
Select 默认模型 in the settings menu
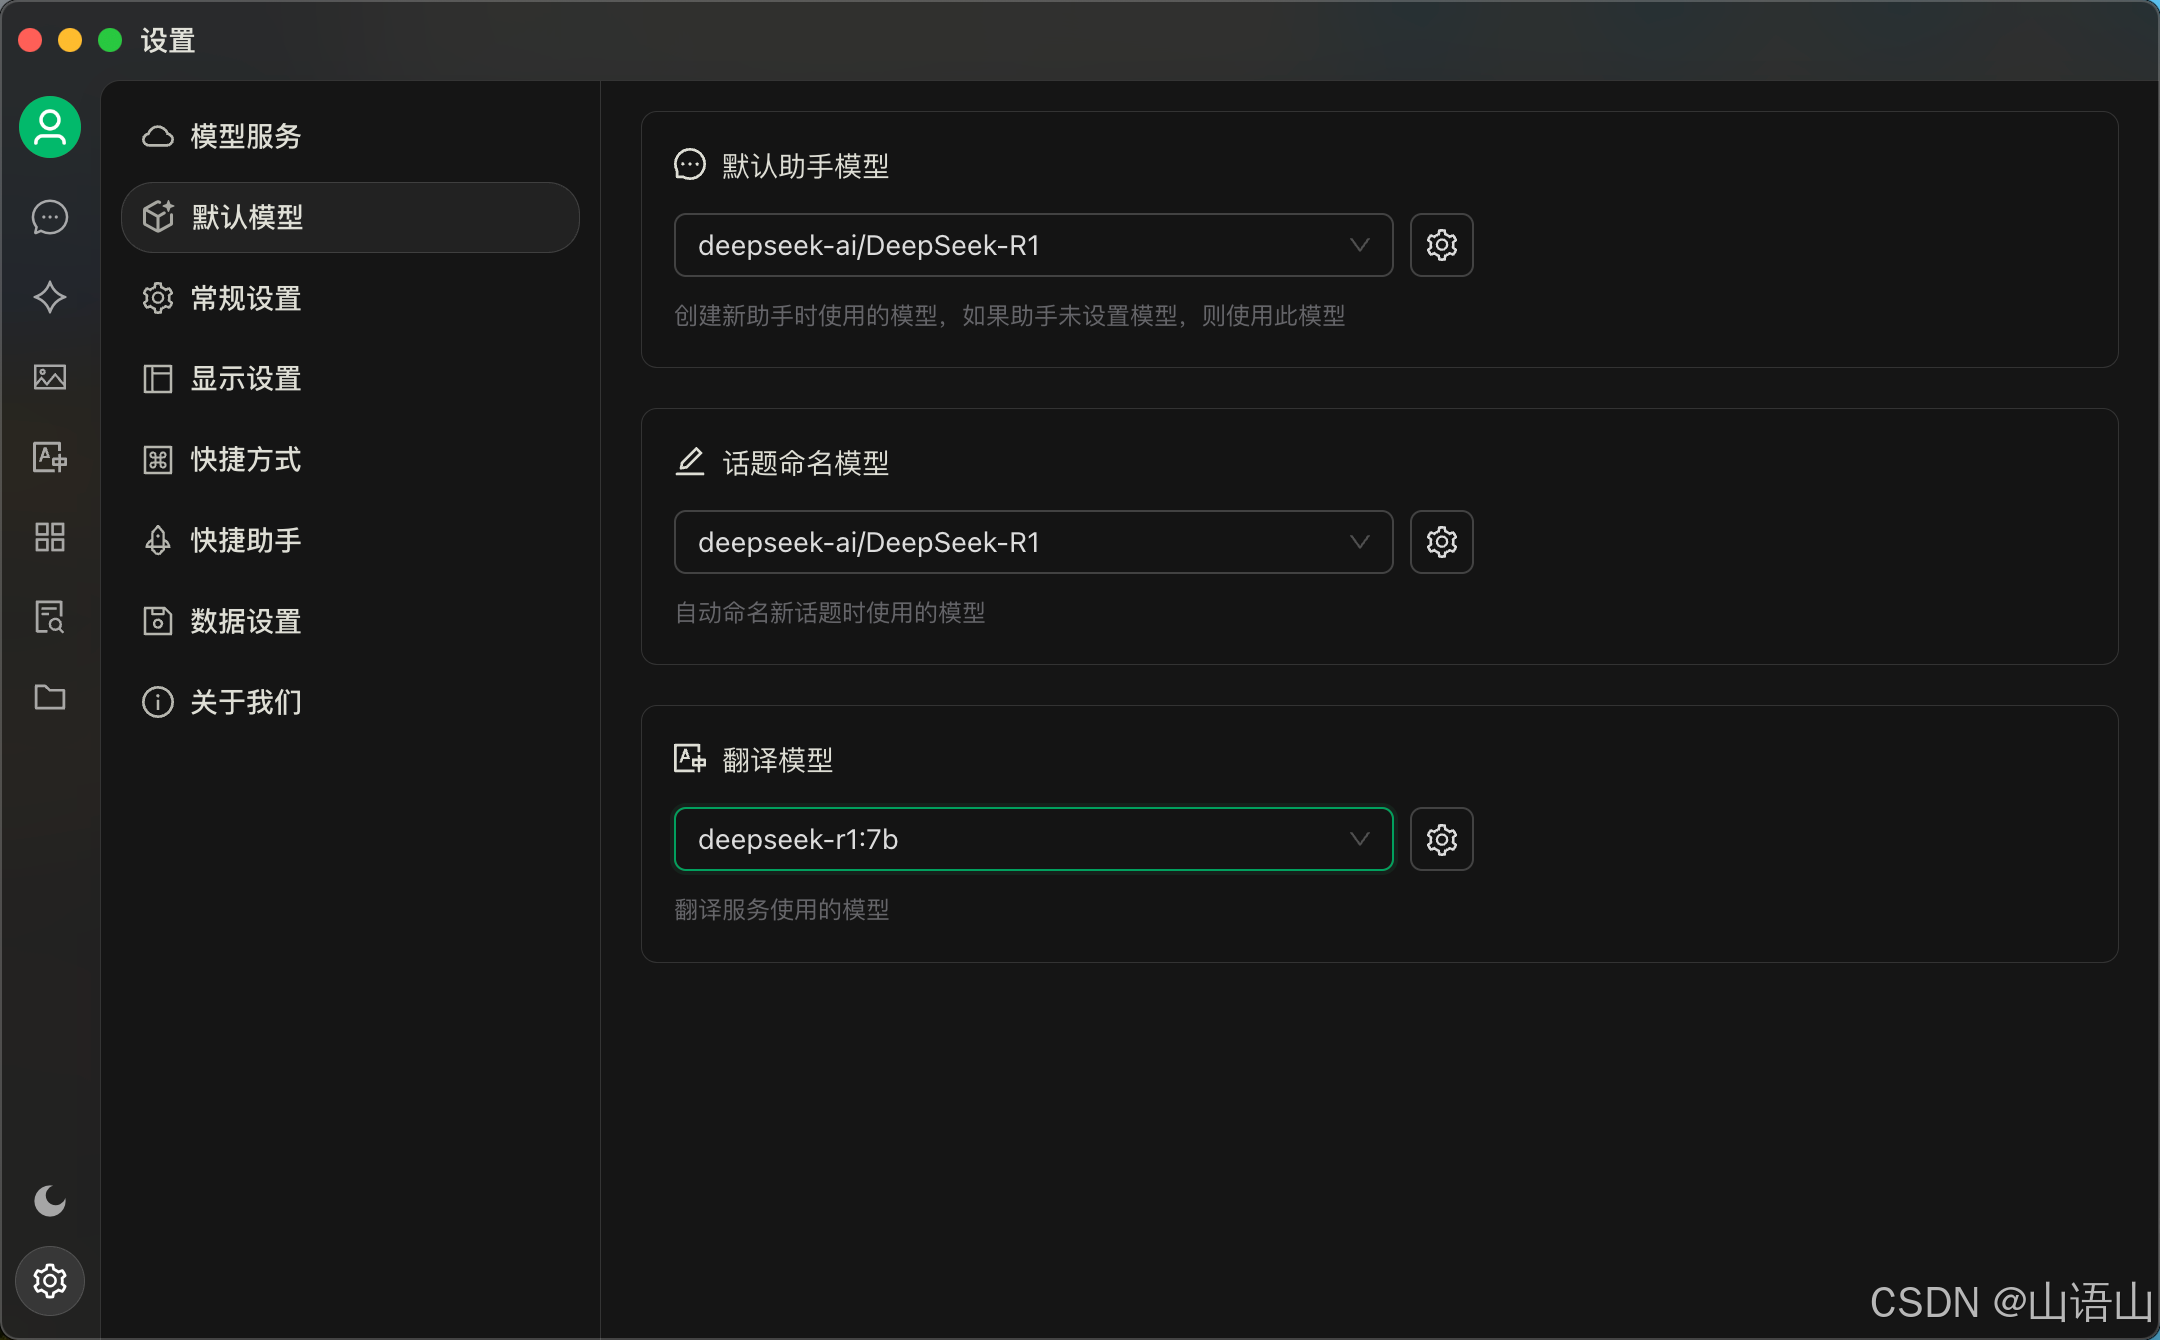350,217
